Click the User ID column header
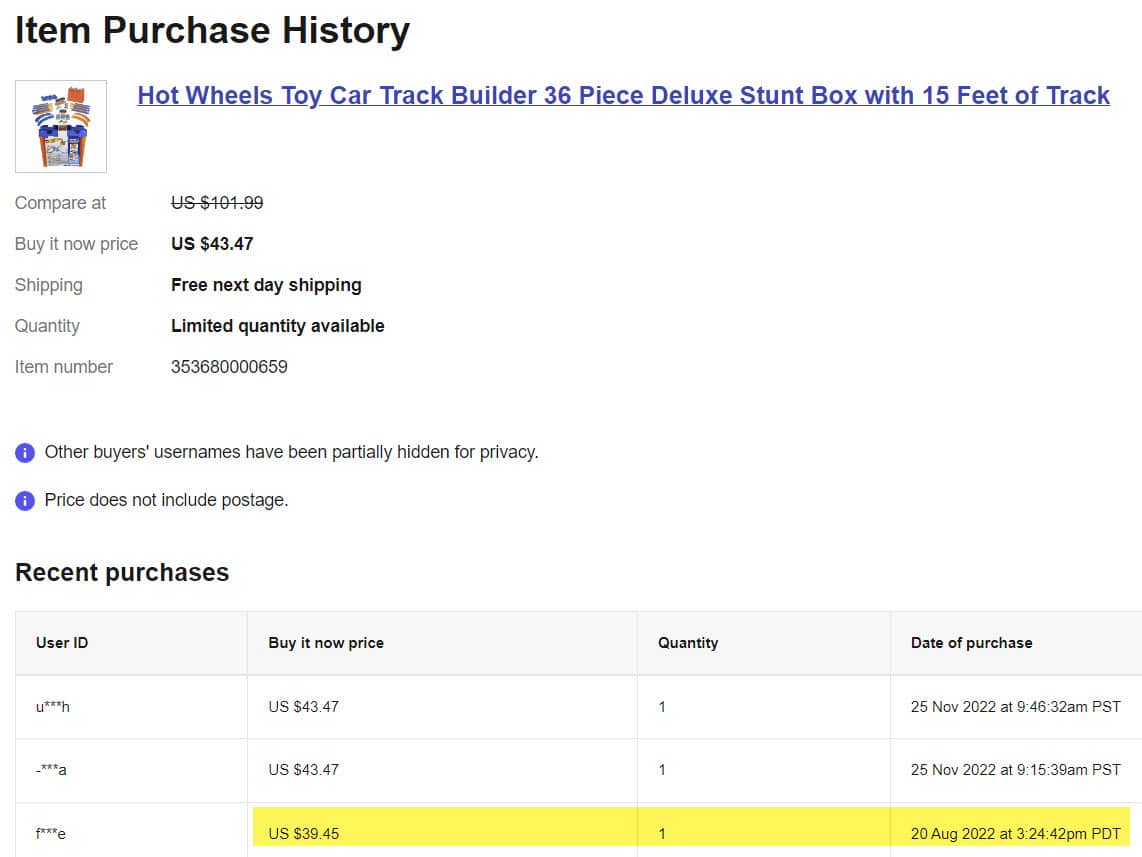1142x857 pixels. 62,643
